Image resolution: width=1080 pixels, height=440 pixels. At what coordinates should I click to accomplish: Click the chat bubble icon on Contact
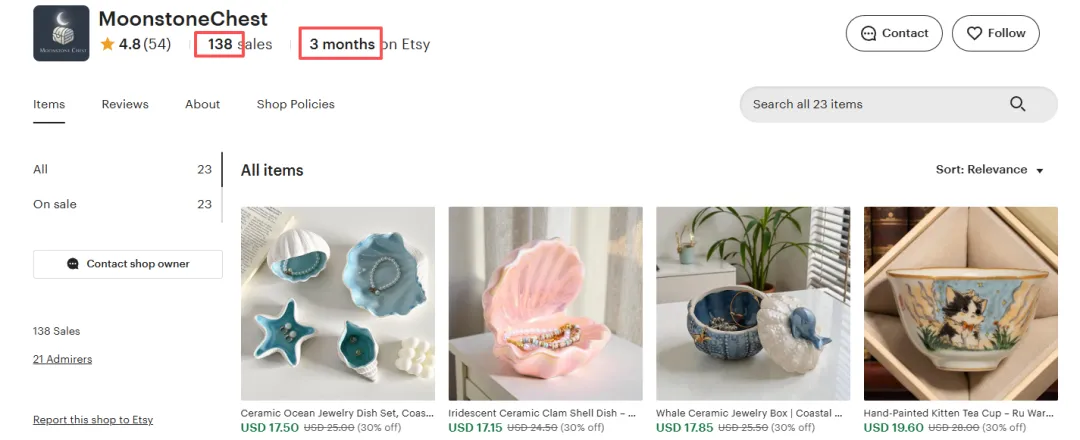[x=869, y=33]
